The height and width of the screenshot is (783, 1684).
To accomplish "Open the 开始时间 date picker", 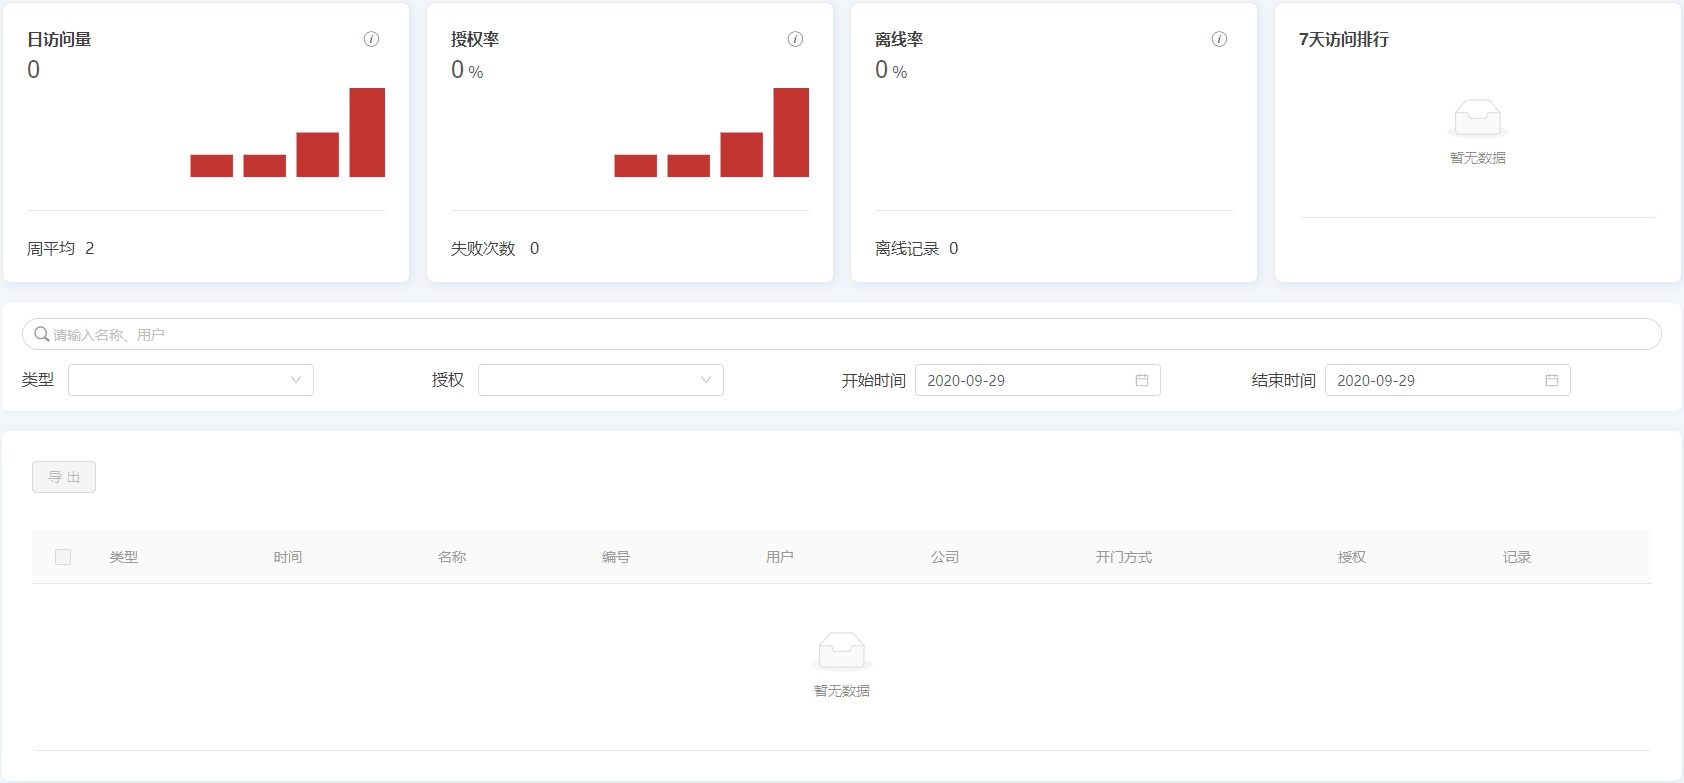I will 1025,380.
